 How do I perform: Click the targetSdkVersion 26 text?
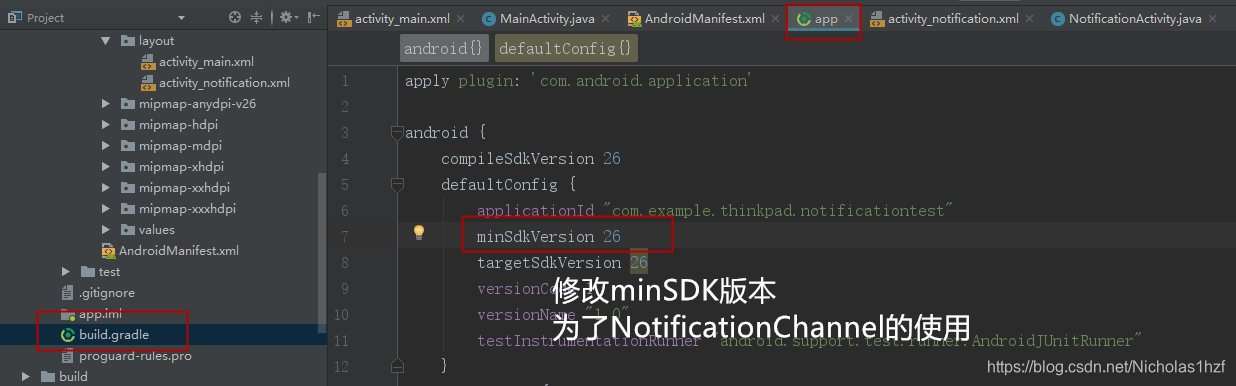(x=563, y=262)
